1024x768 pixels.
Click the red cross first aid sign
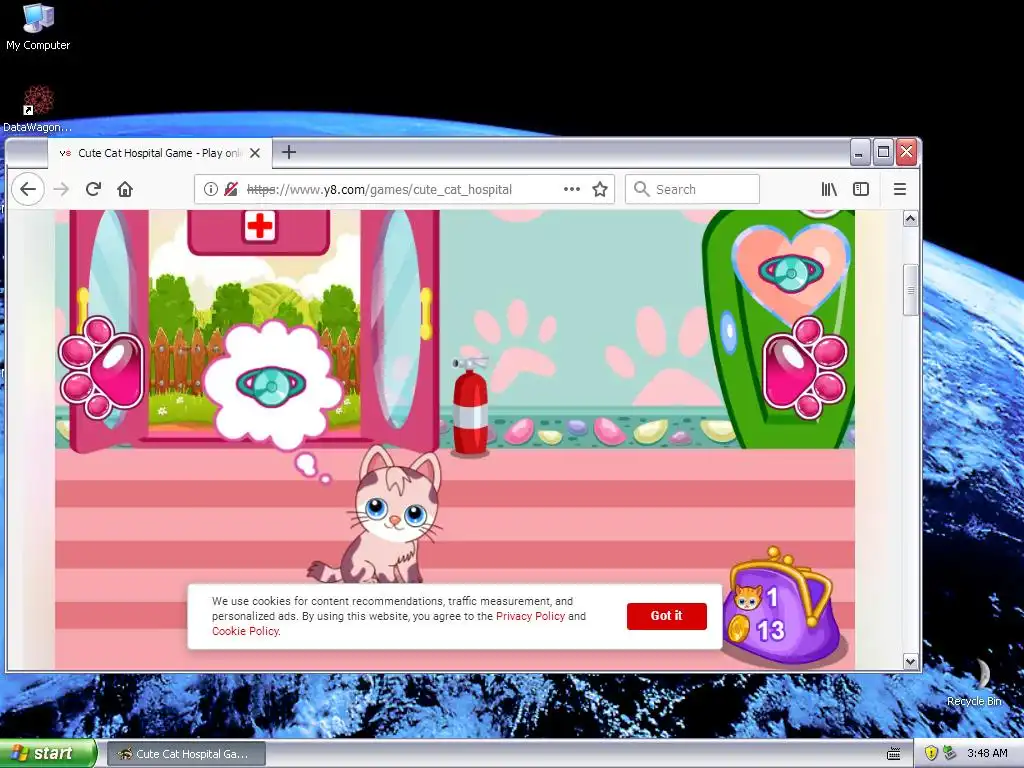(260, 226)
